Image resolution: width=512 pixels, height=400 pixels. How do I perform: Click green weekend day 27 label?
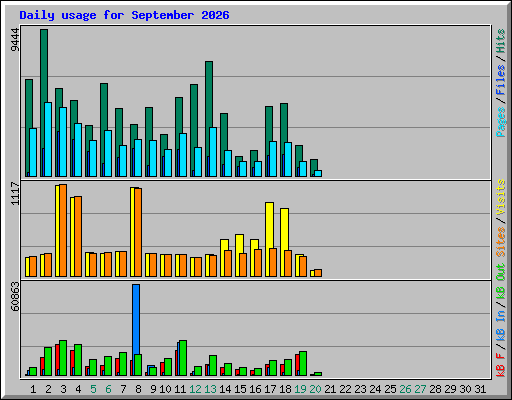point(420,389)
